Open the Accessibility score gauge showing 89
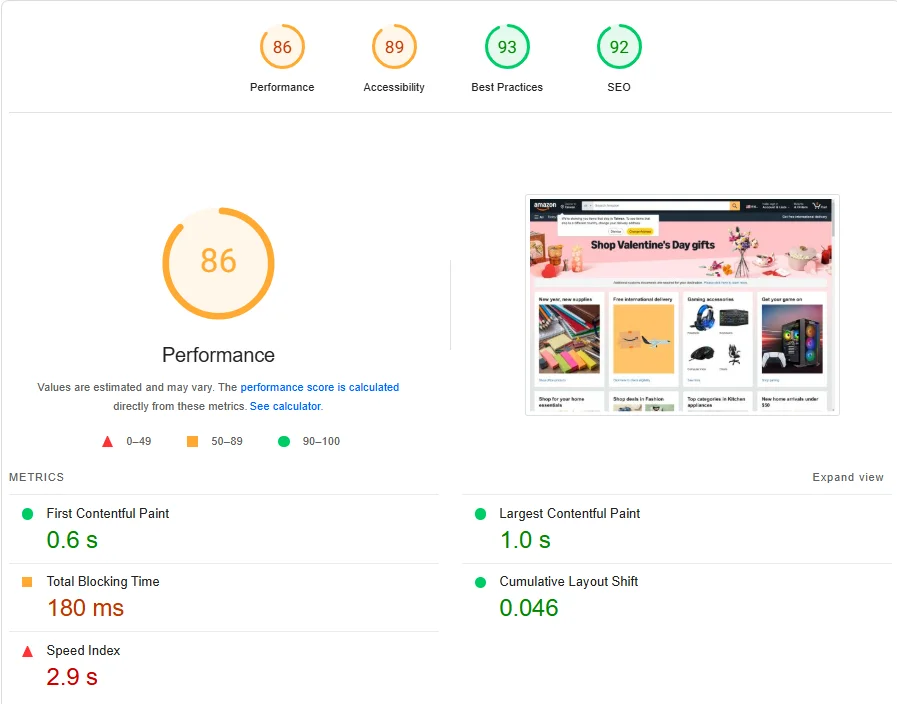This screenshot has width=897, height=704. point(394,46)
